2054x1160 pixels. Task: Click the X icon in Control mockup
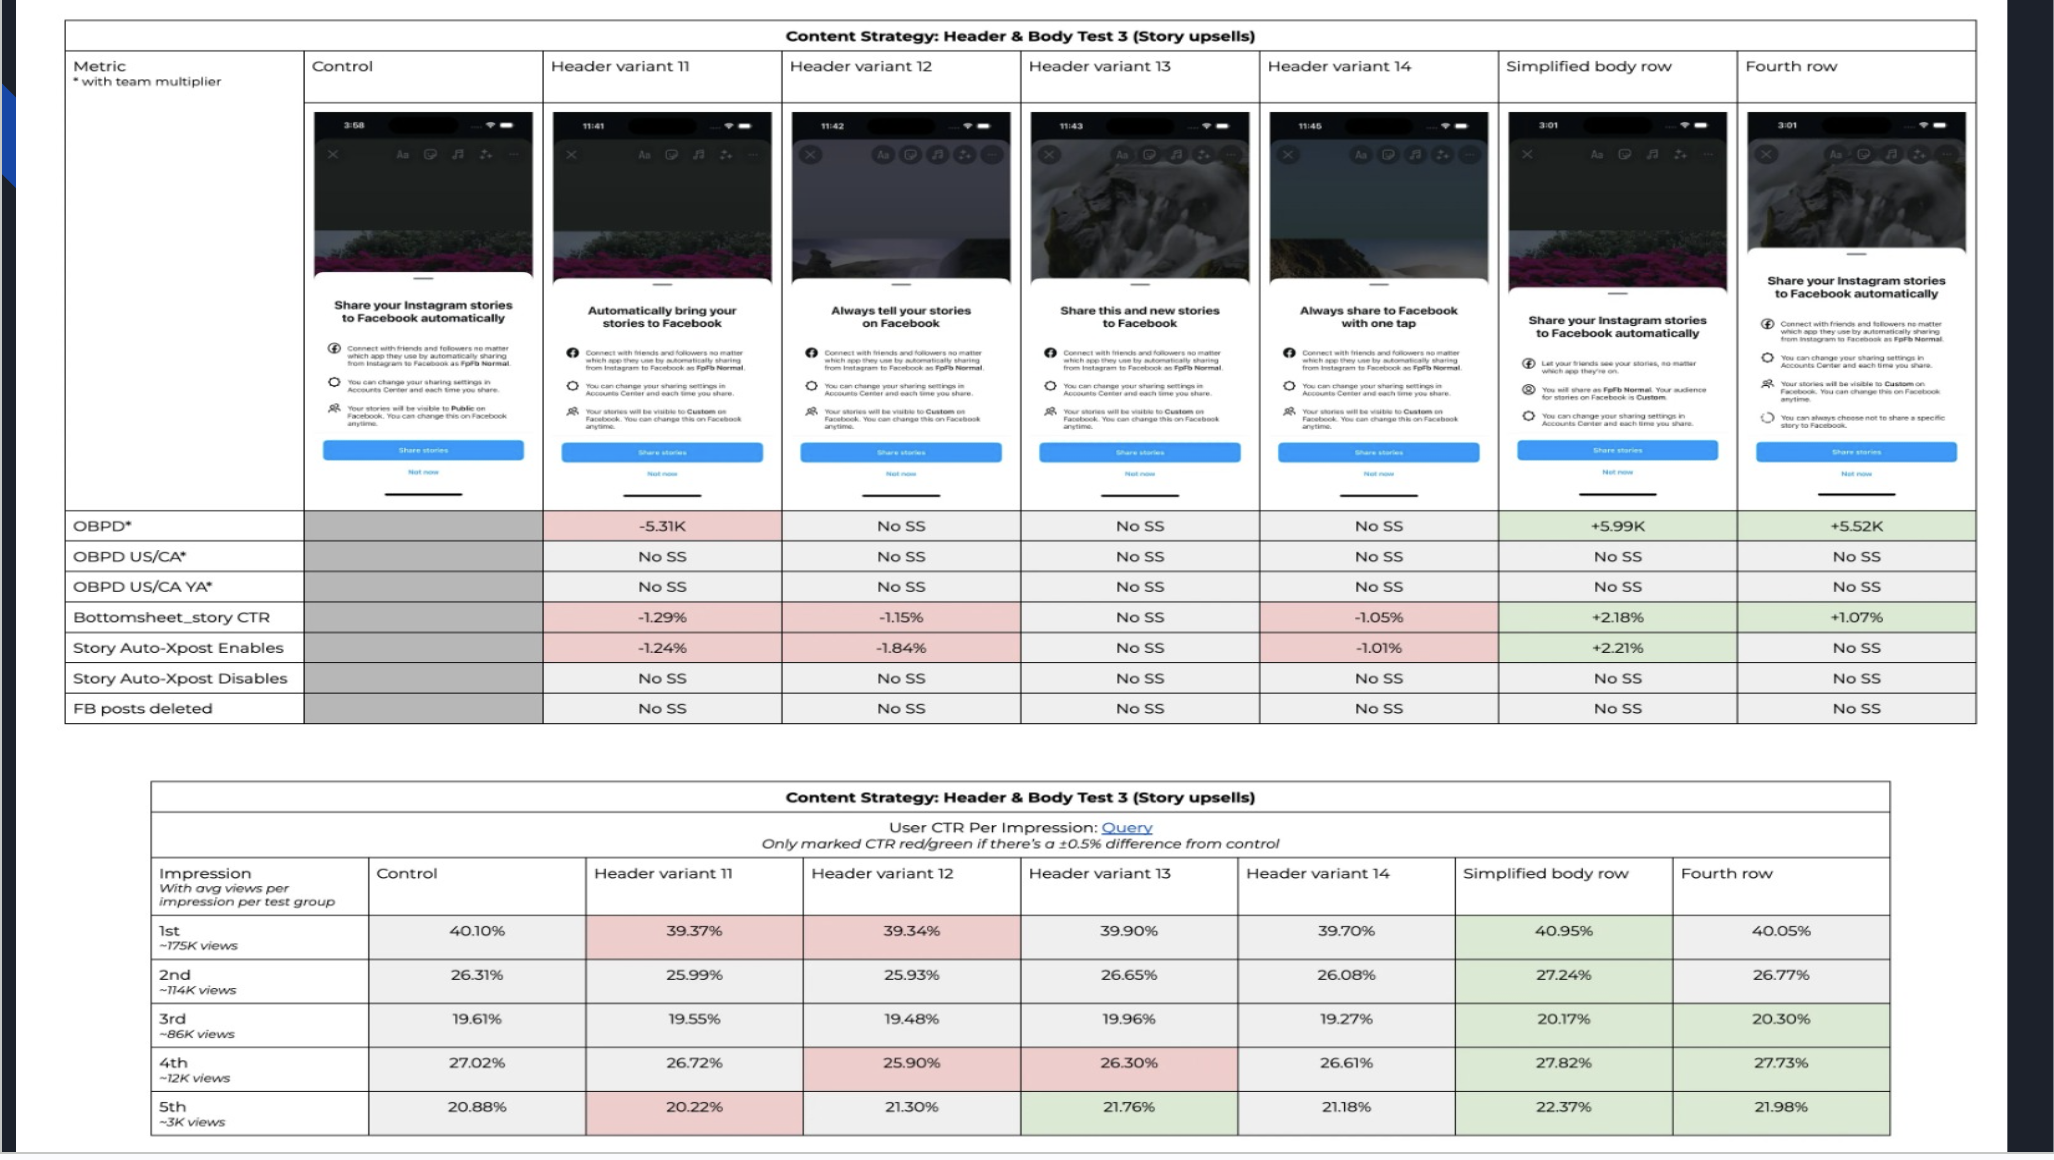pyautogui.click(x=333, y=155)
